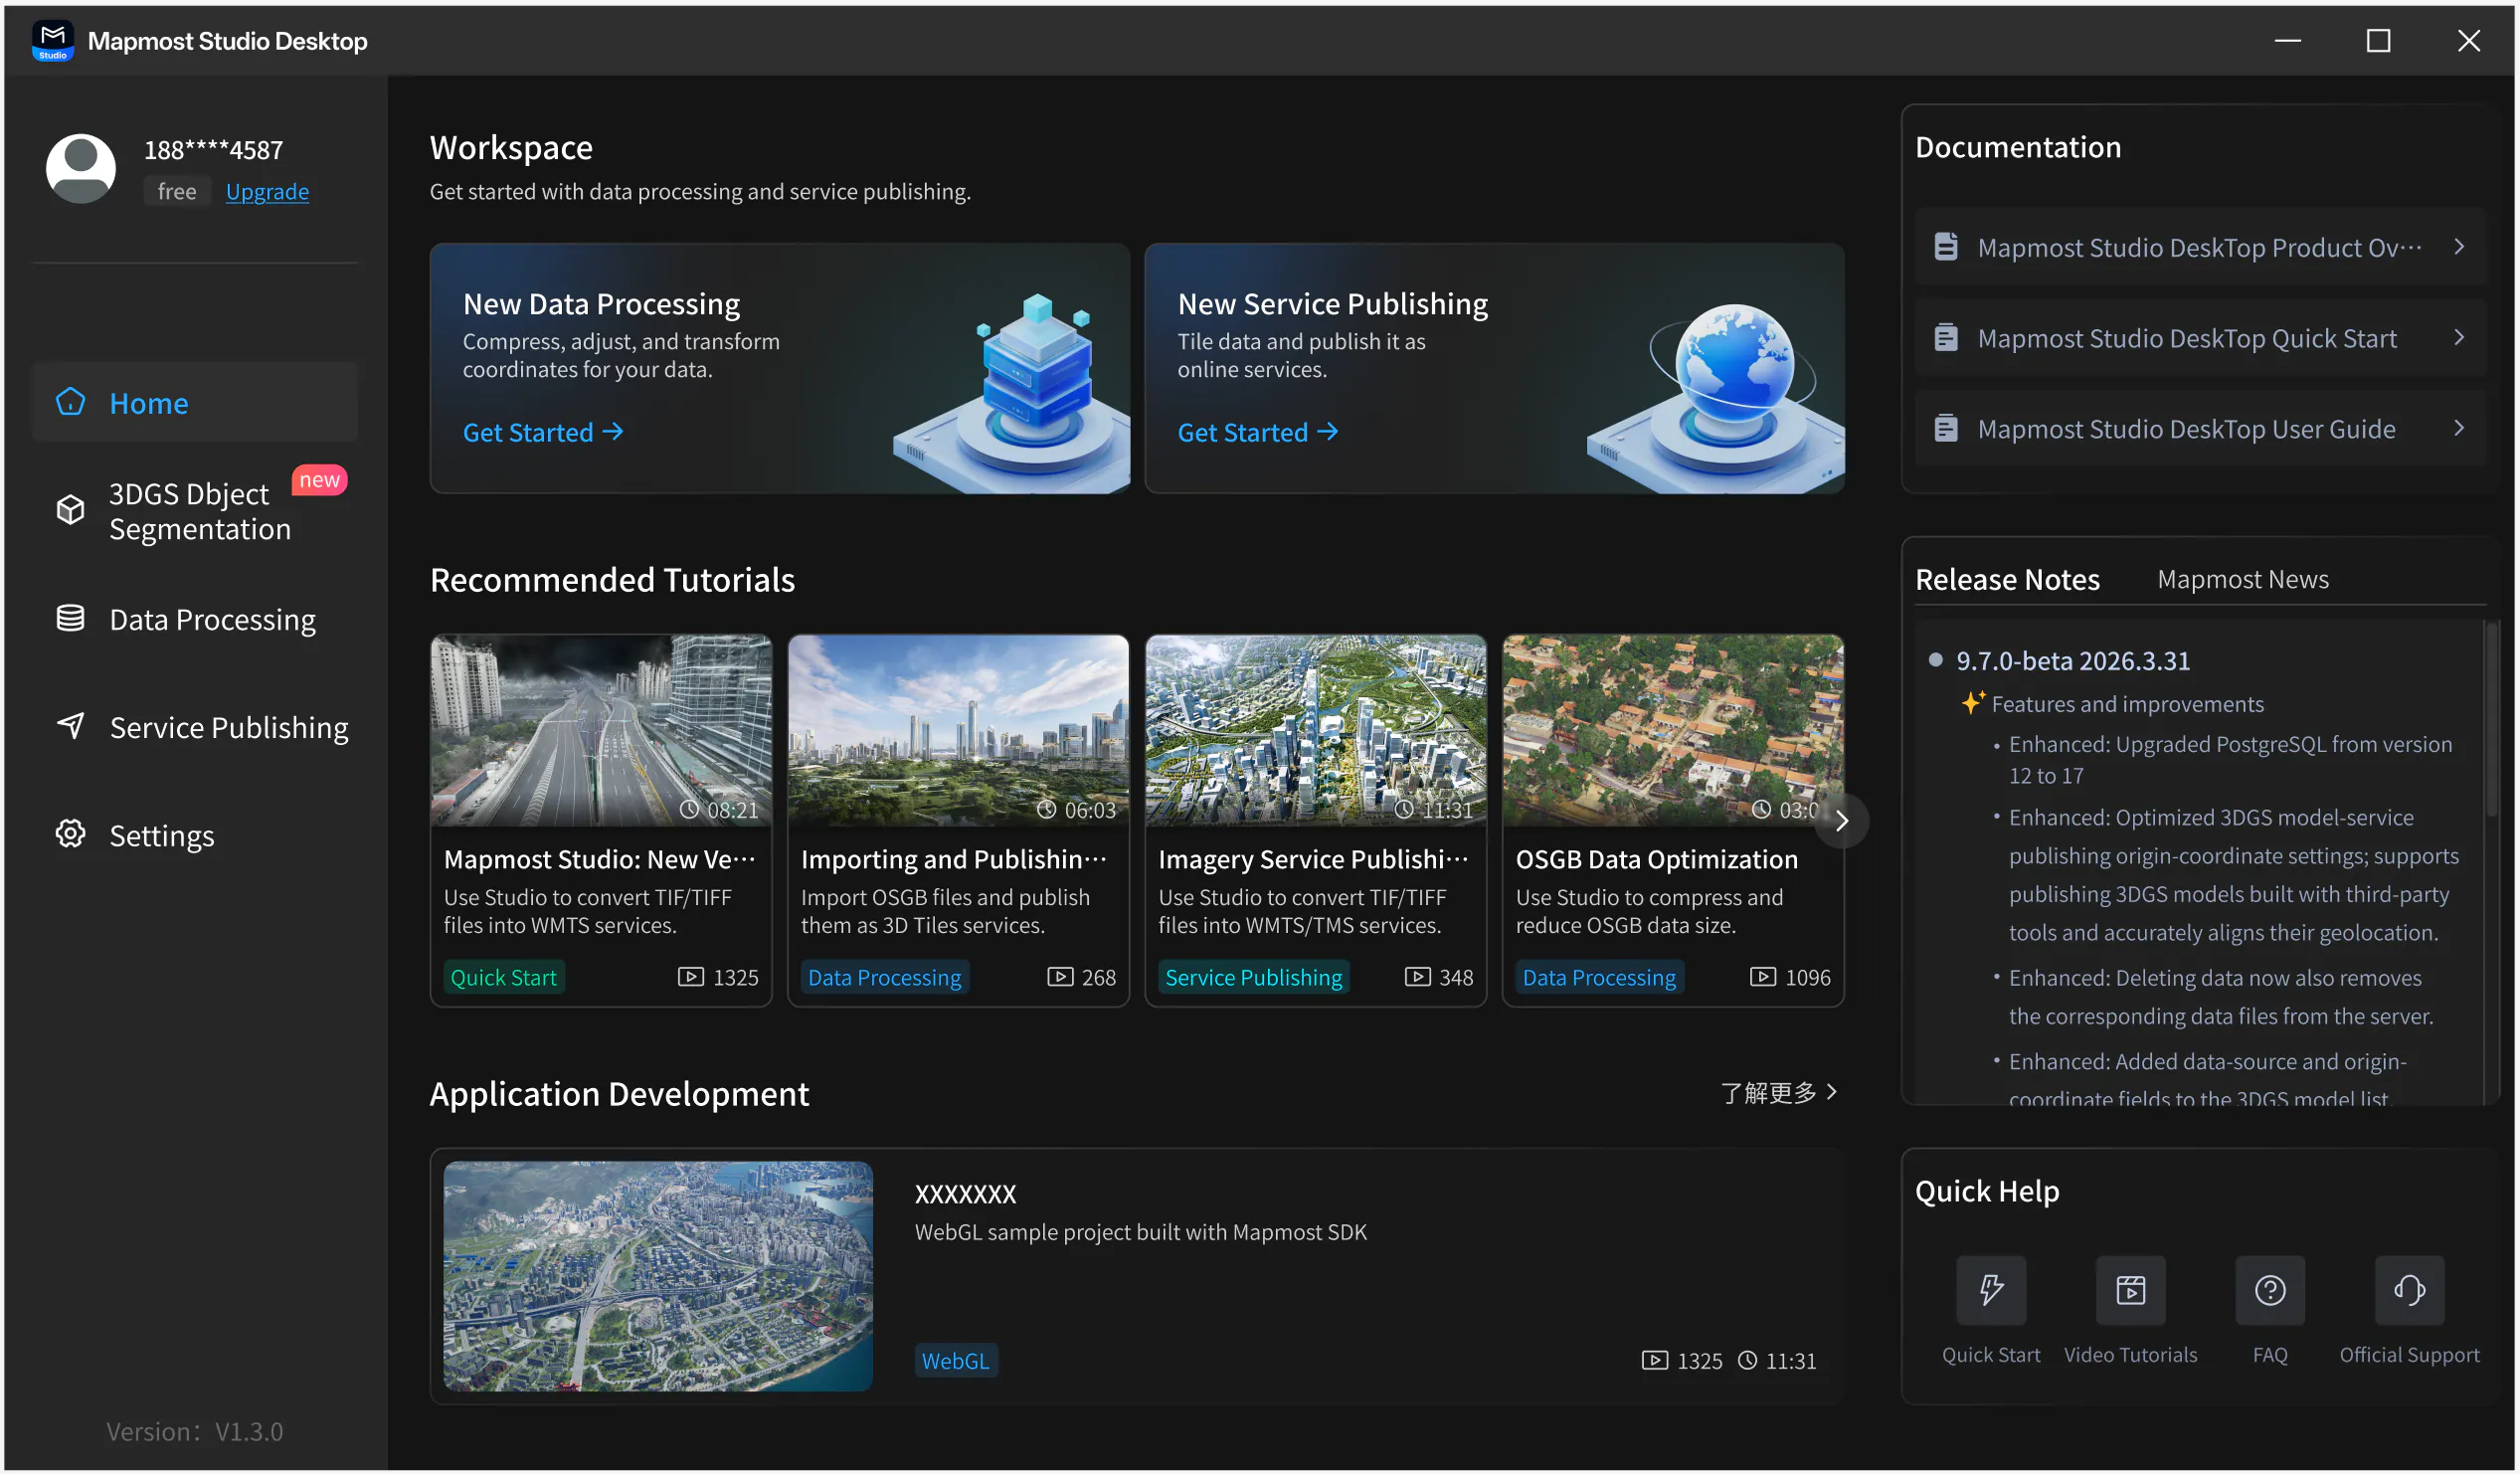Click the Mapmost Studio app logo icon
The width and height of the screenshot is (2520, 1474).
[52, 41]
